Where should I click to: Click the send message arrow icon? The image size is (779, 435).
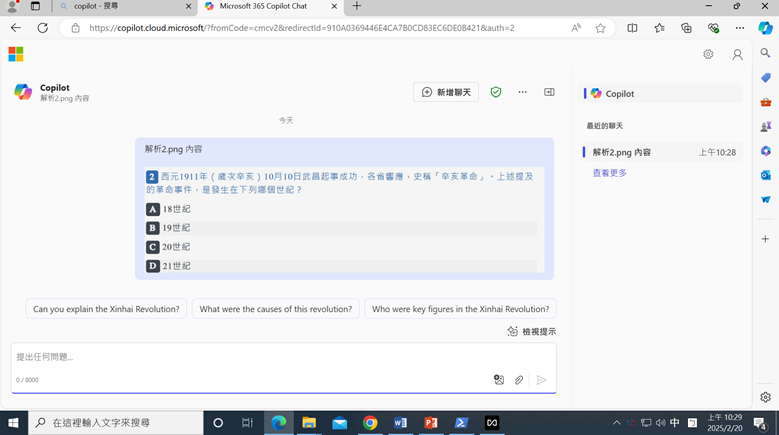(x=542, y=380)
